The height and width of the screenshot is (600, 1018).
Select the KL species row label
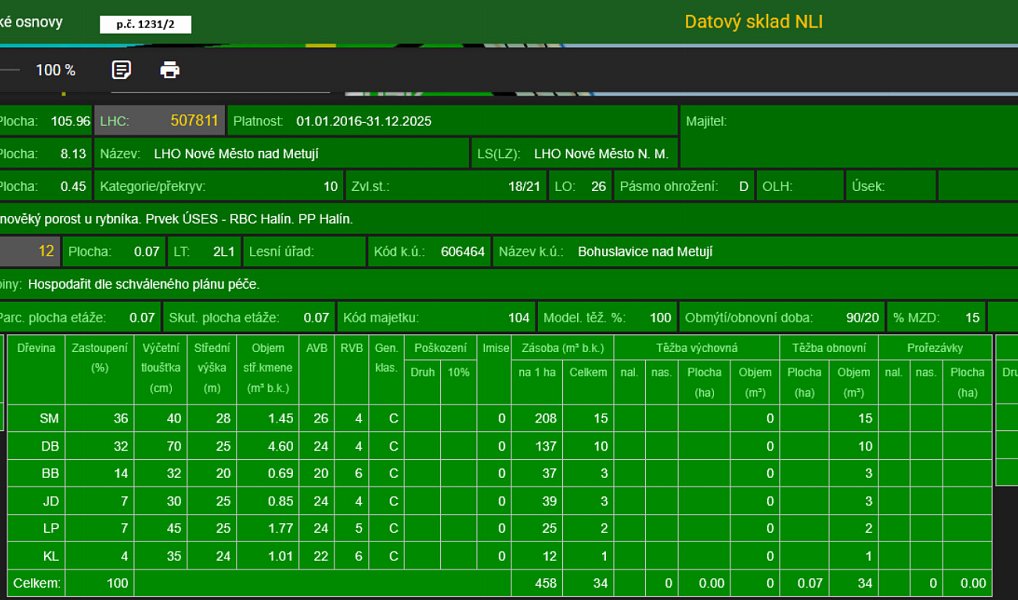(51, 556)
